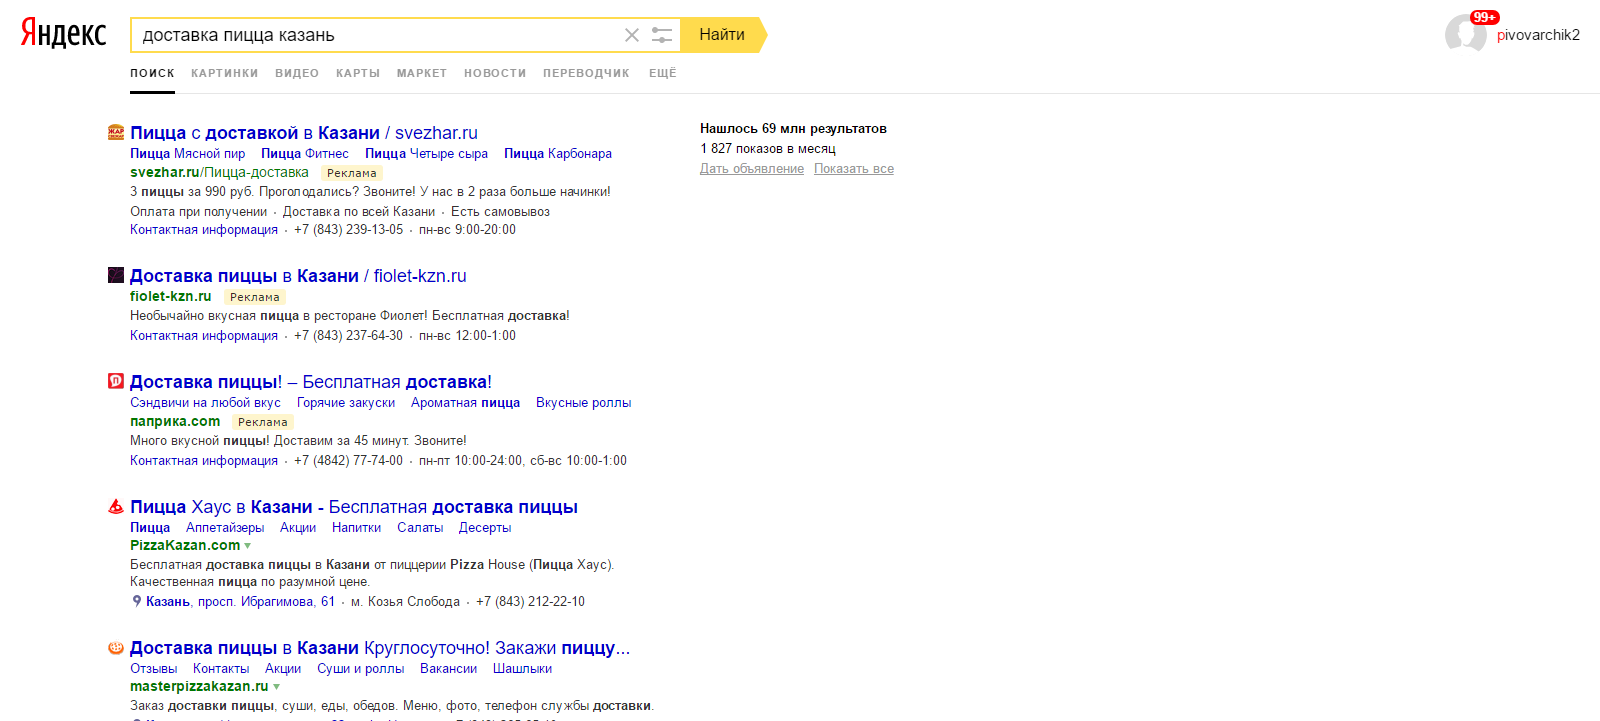
Task: Open 'Салаты' sitelink
Action: [420, 527]
